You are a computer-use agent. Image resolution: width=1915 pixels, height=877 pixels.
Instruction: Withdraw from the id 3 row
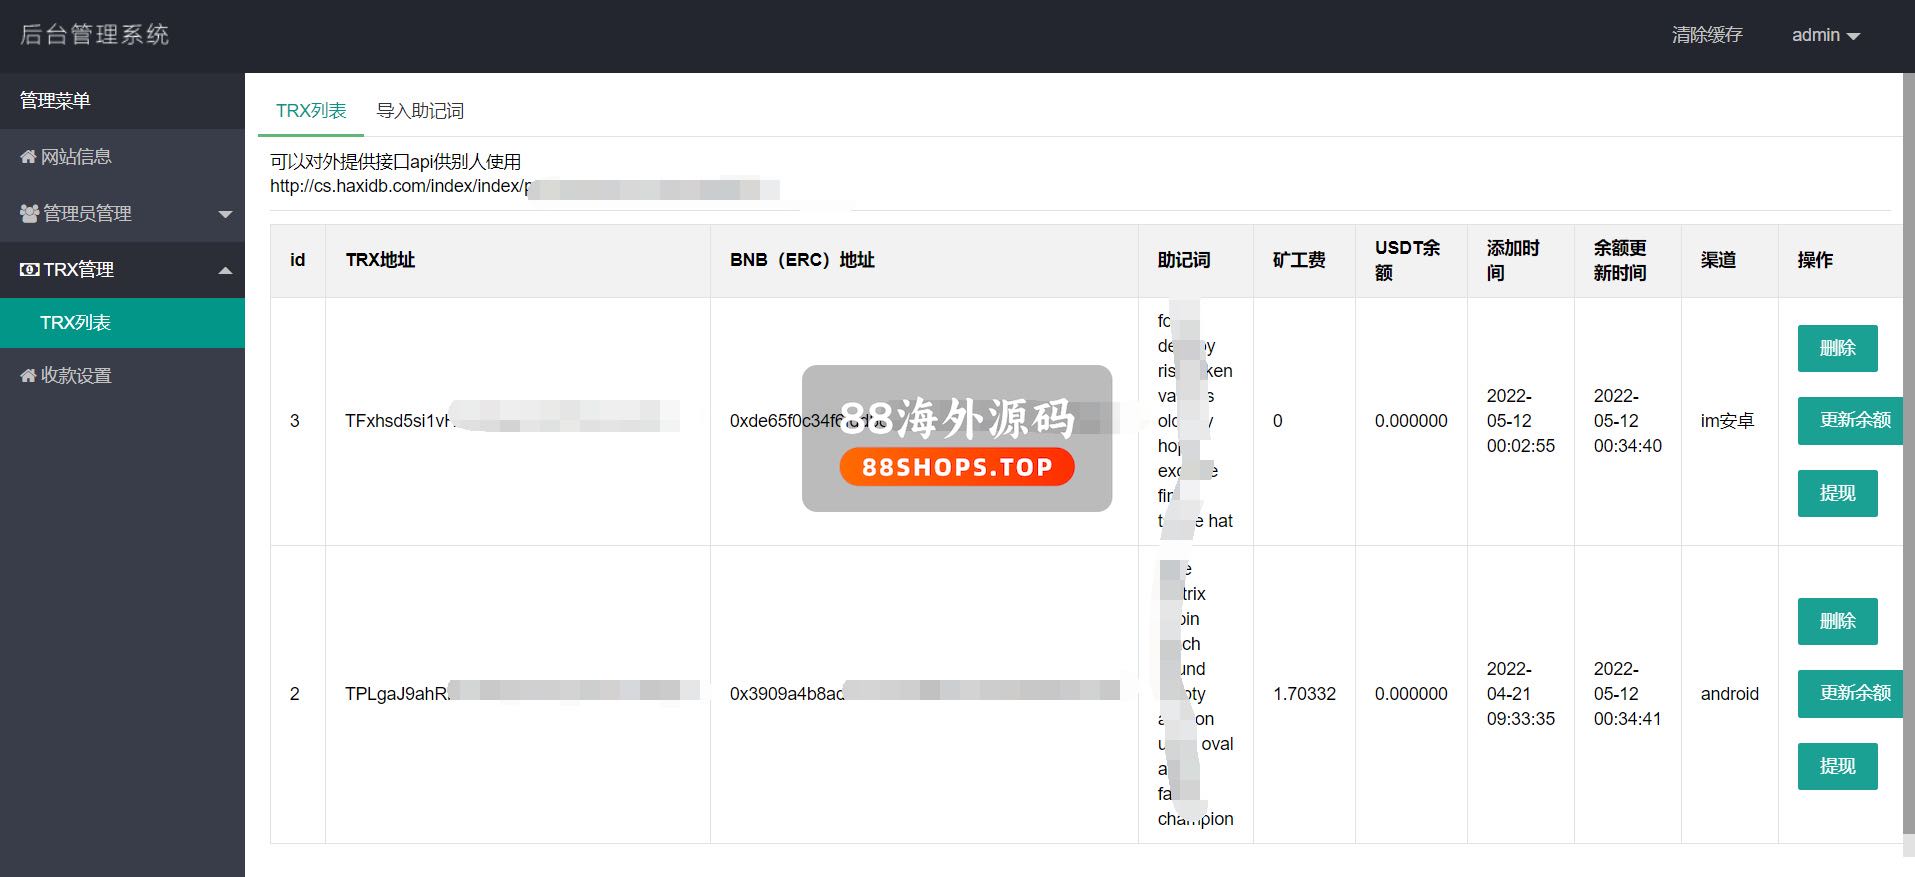1837,493
